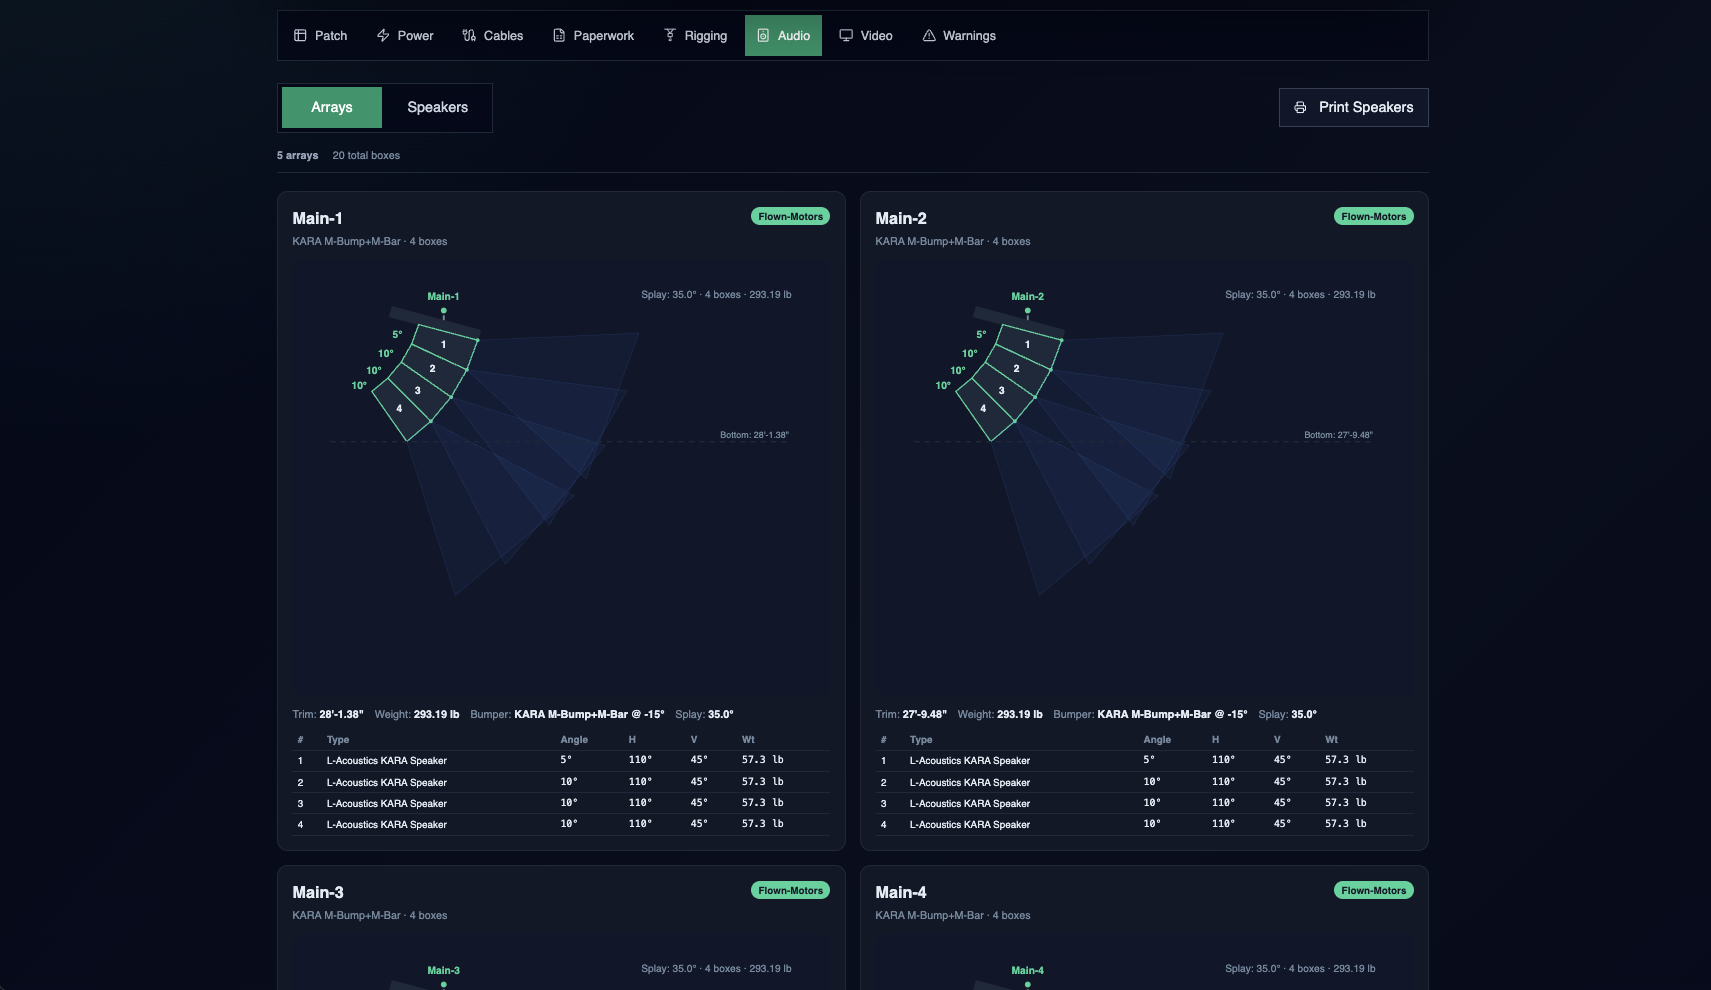
Task: Click Main-2 Trim value 27'-9.48"
Action: tap(924, 714)
